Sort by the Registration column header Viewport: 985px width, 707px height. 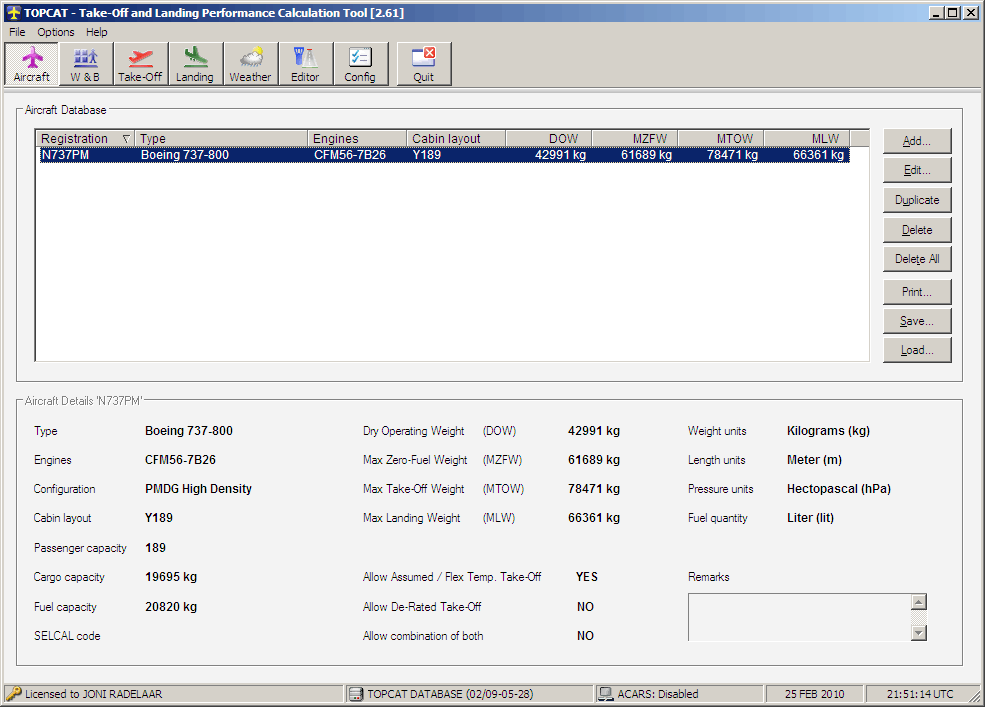point(85,138)
